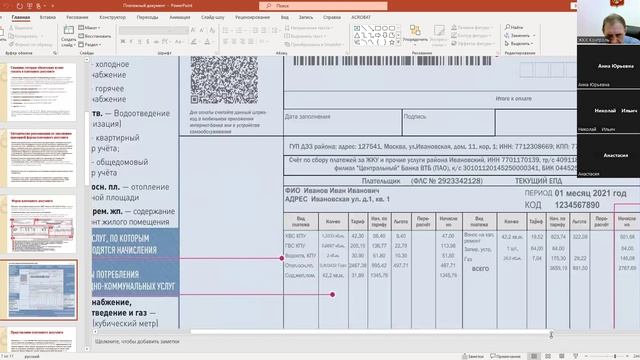Viewport: 640px width, 360px height.
Task: Open the Раздел section dropdown
Action: point(89,44)
